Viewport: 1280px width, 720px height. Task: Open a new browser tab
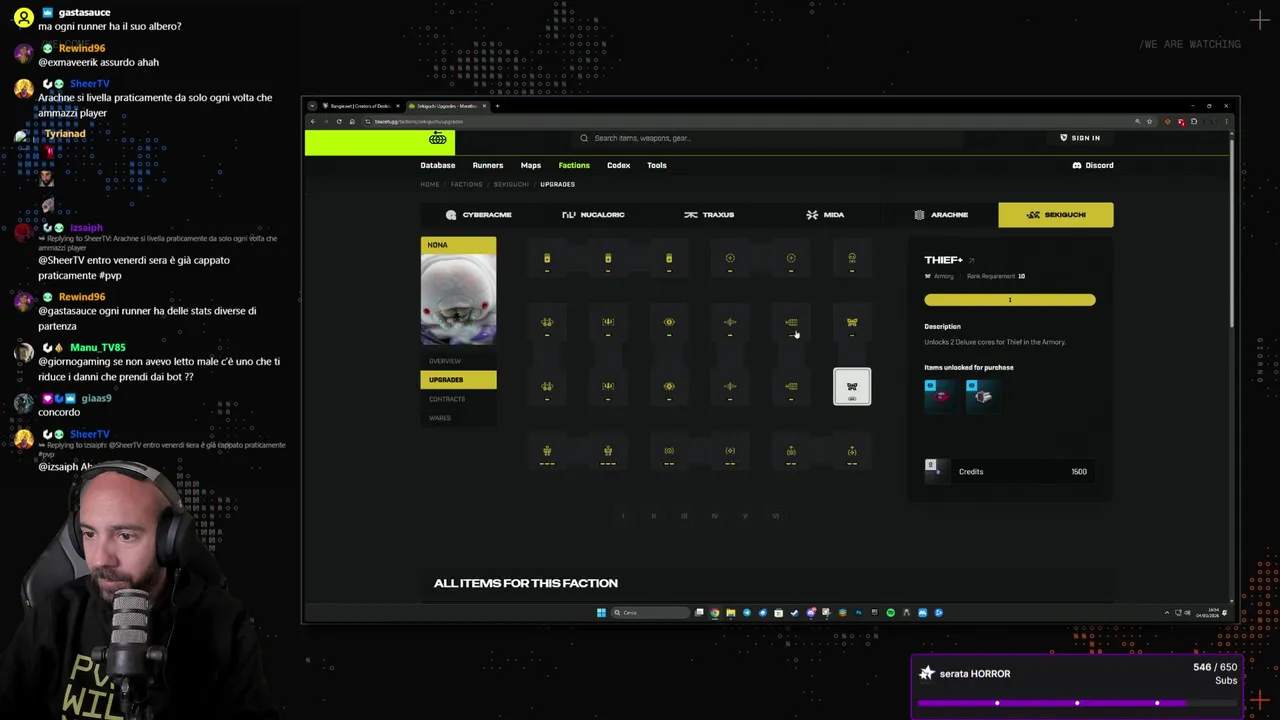pyautogui.click(x=497, y=106)
